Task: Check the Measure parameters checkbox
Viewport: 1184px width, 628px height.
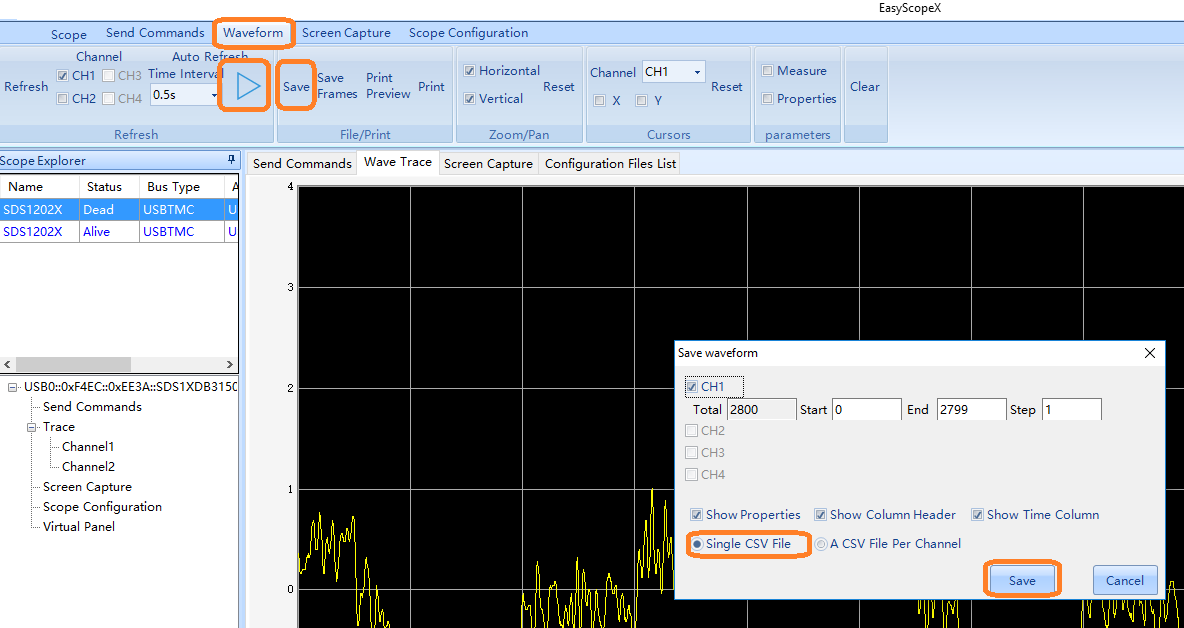Action: (768, 71)
